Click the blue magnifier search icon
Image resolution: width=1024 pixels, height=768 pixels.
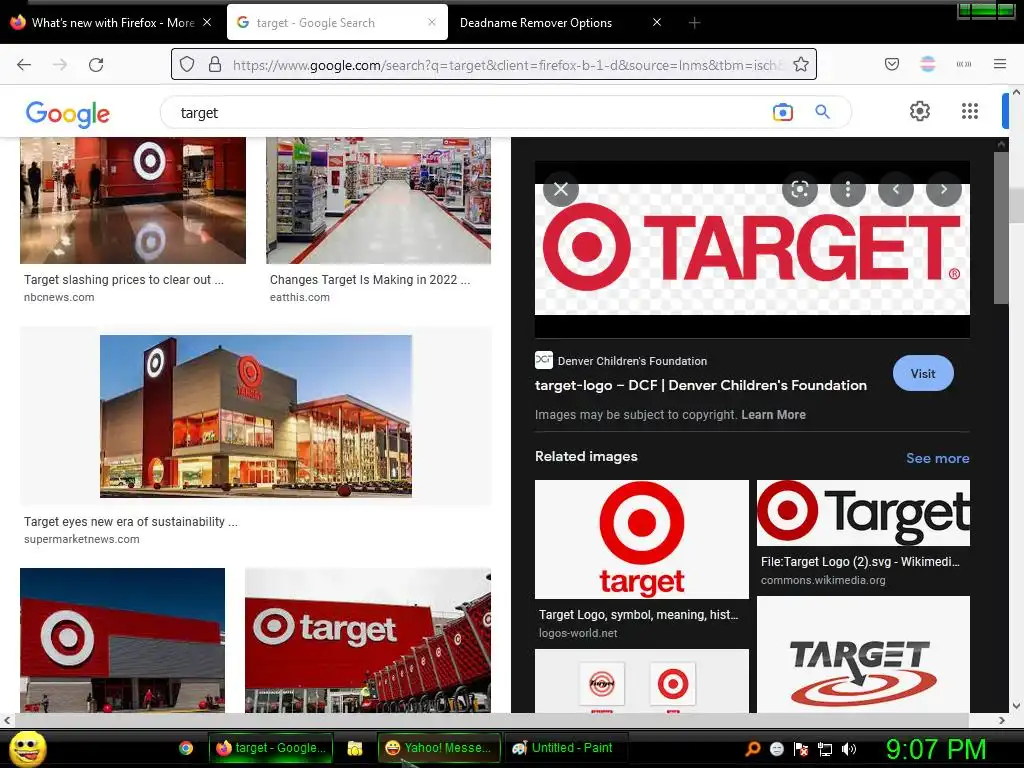823,112
